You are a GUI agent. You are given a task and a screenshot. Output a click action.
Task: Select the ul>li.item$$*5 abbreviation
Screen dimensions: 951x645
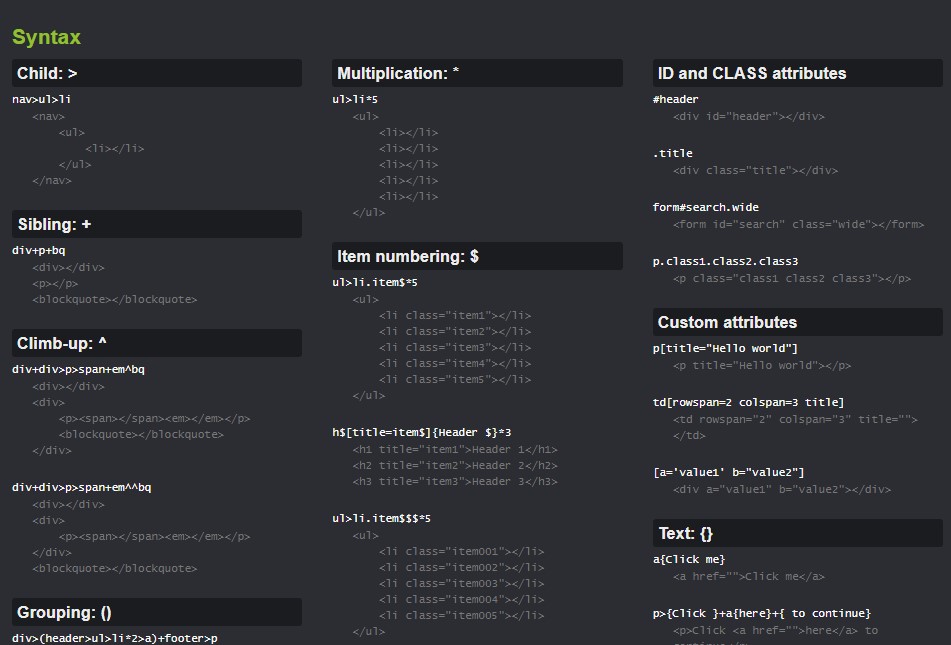(381, 518)
